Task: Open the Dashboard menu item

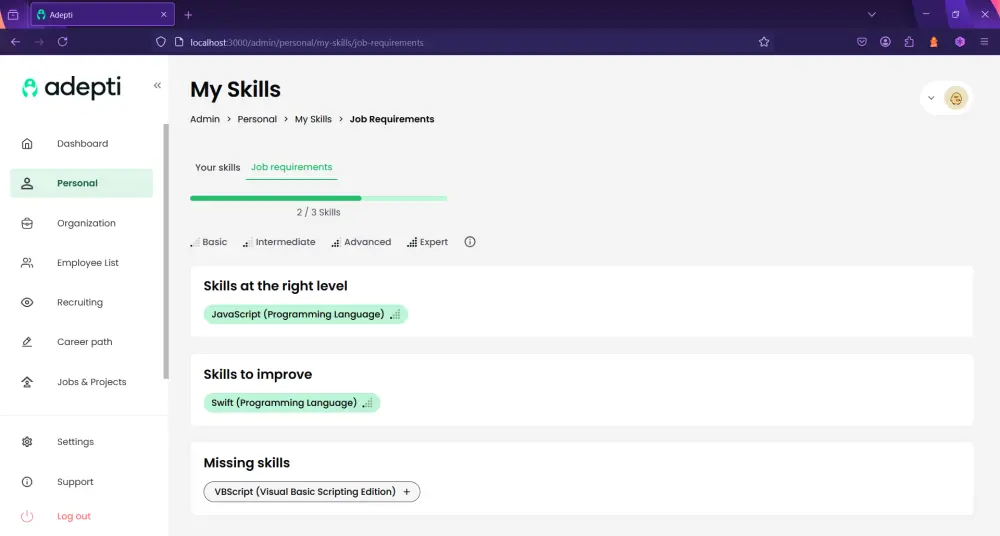Action: coord(82,144)
